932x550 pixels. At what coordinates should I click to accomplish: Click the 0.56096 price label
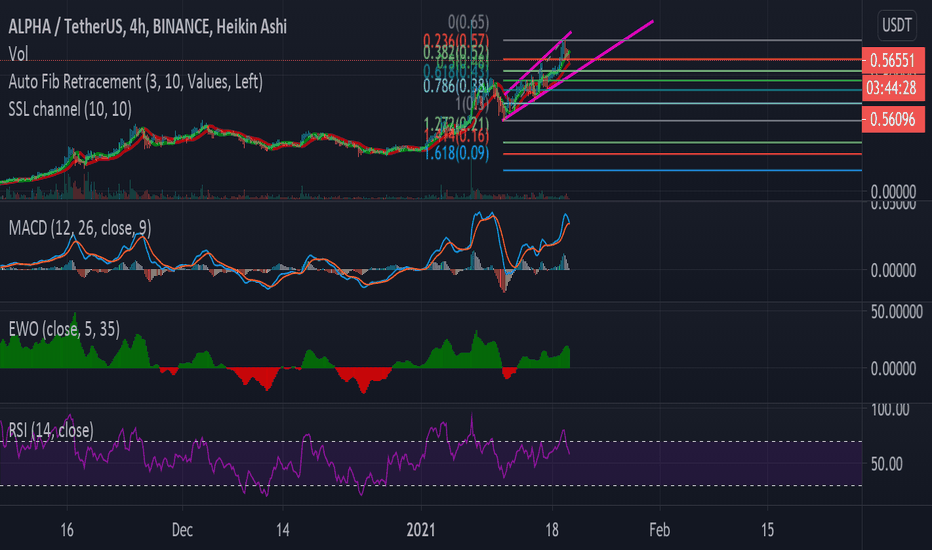tap(893, 120)
